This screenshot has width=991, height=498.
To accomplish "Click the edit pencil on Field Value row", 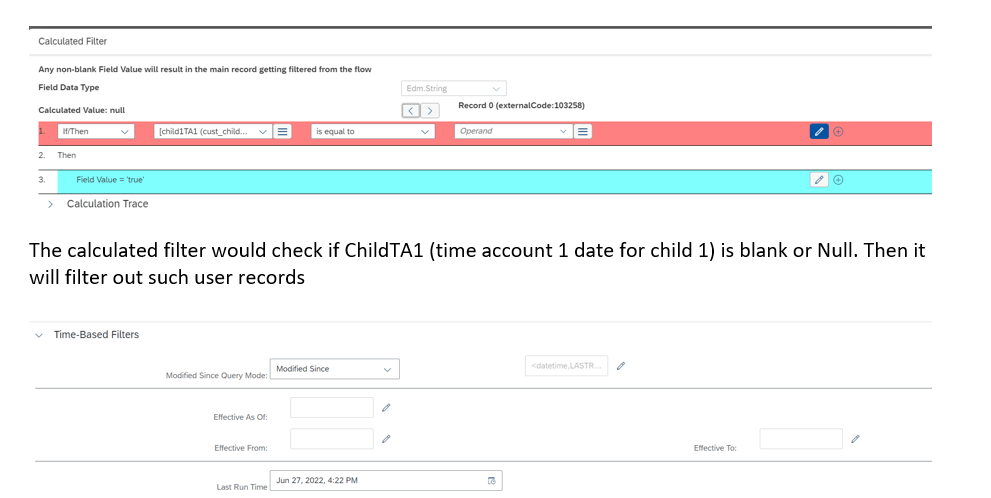I will click(x=819, y=179).
